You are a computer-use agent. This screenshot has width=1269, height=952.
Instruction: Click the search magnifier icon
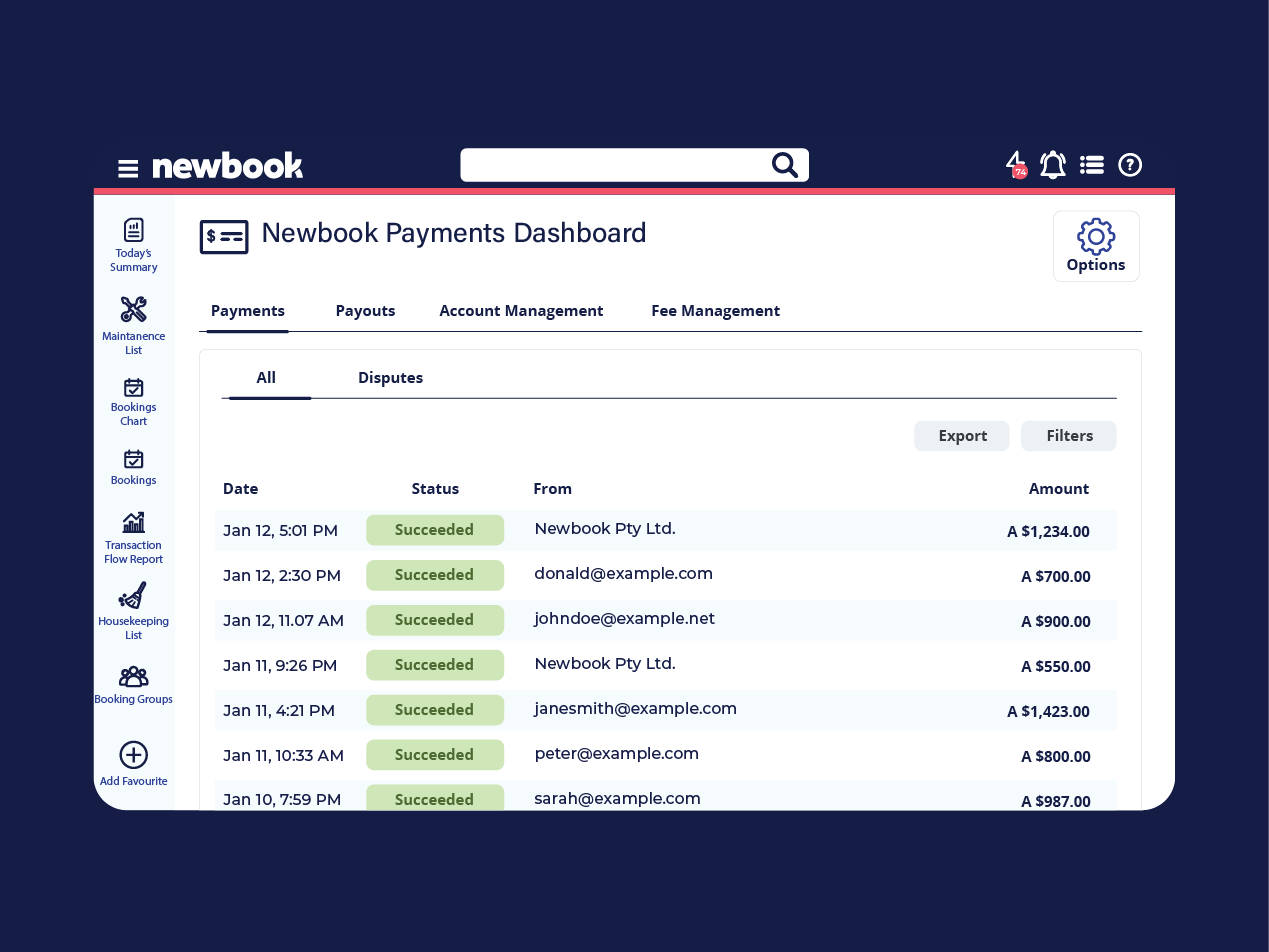point(784,165)
